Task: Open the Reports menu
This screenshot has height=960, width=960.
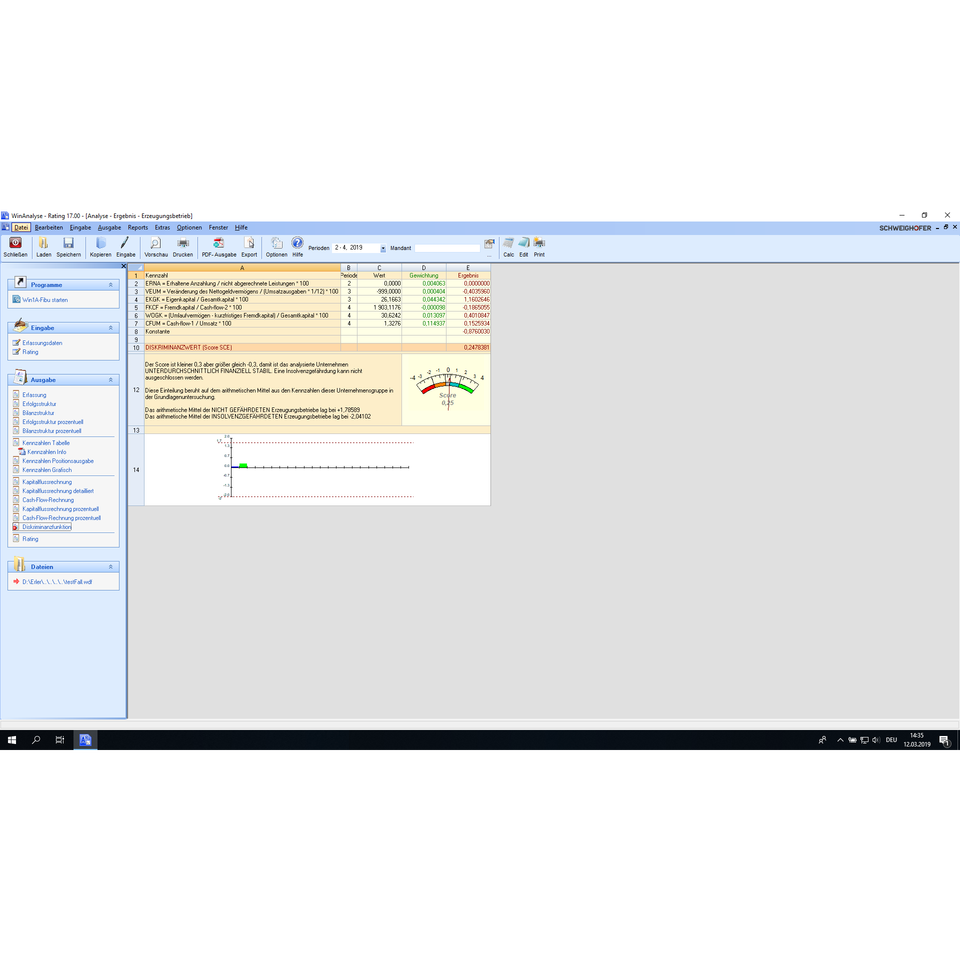Action: point(137,228)
